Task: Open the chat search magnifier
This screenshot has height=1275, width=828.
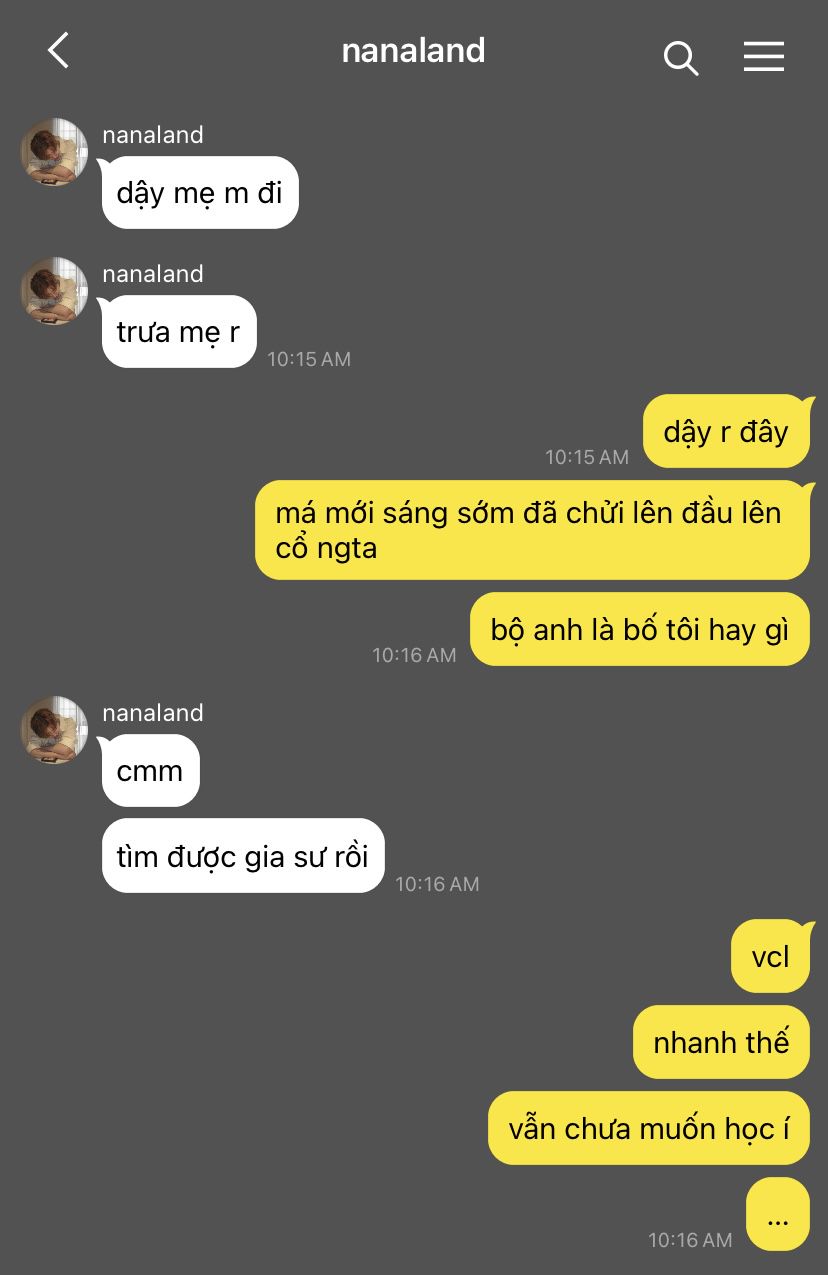Action: click(681, 58)
